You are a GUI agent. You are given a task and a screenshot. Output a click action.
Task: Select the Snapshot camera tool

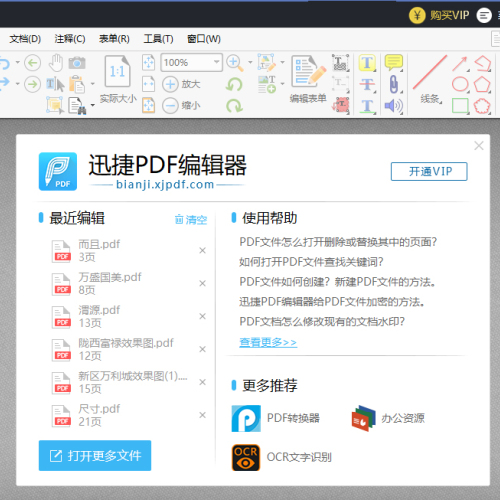[77, 62]
